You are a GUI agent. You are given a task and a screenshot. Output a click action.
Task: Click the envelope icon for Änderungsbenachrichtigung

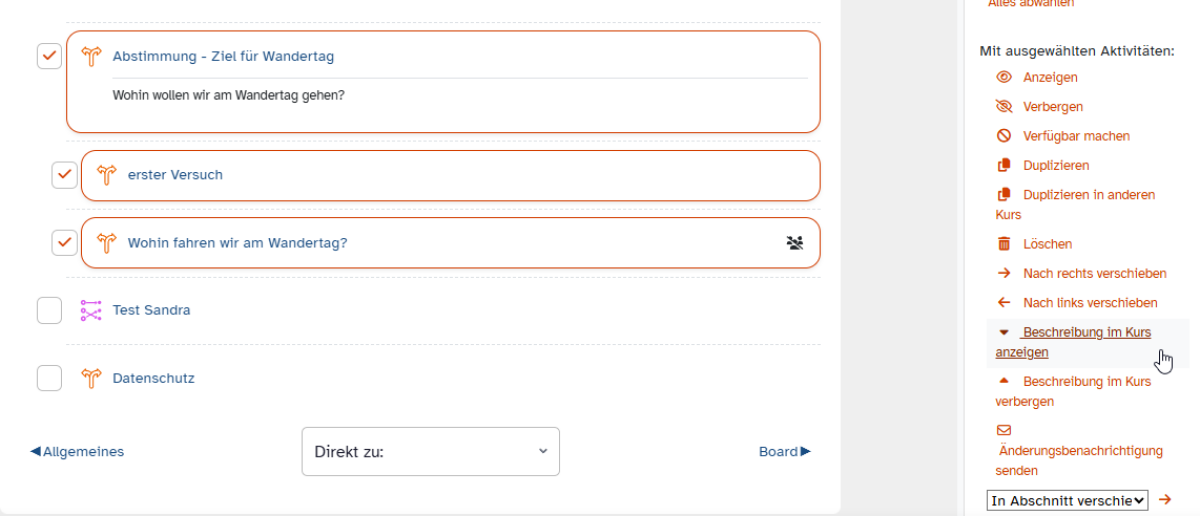[1004, 430]
